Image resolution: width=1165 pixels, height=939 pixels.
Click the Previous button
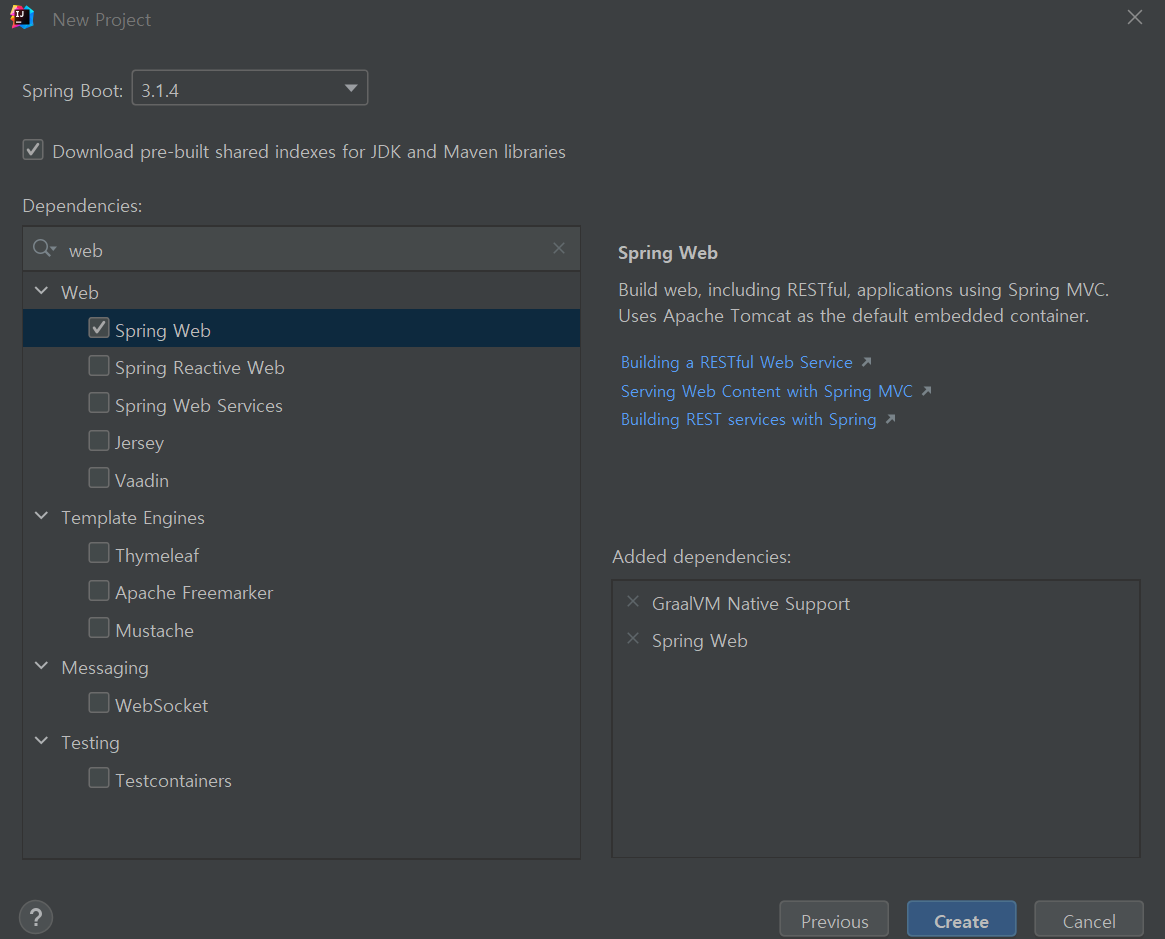pos(834,921)
